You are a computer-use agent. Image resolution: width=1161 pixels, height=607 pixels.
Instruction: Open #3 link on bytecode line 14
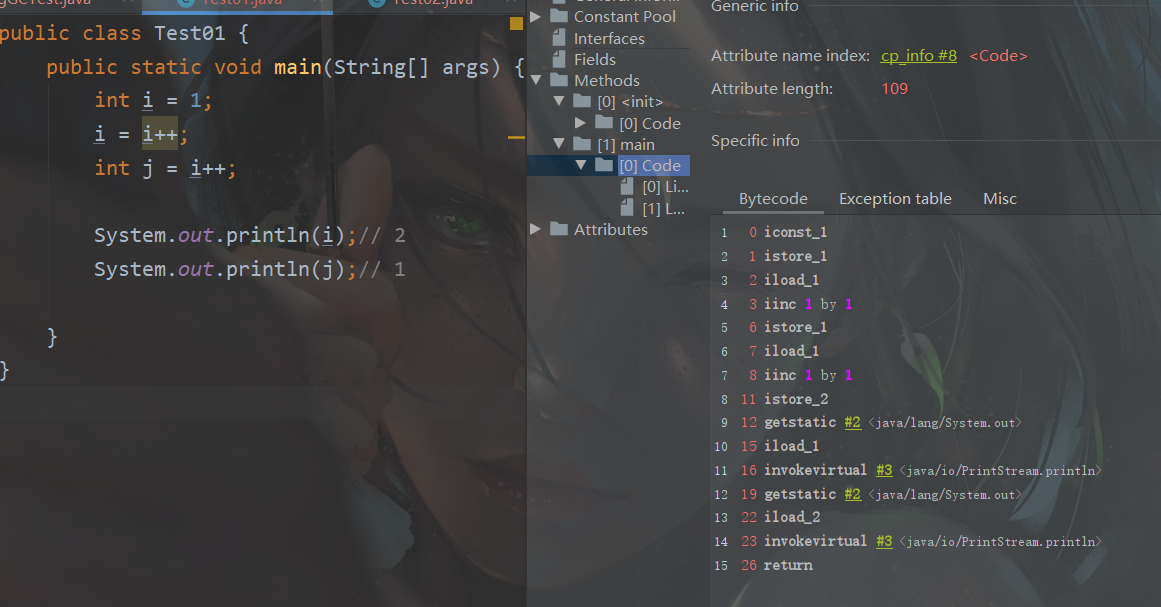tap(884, 541)
